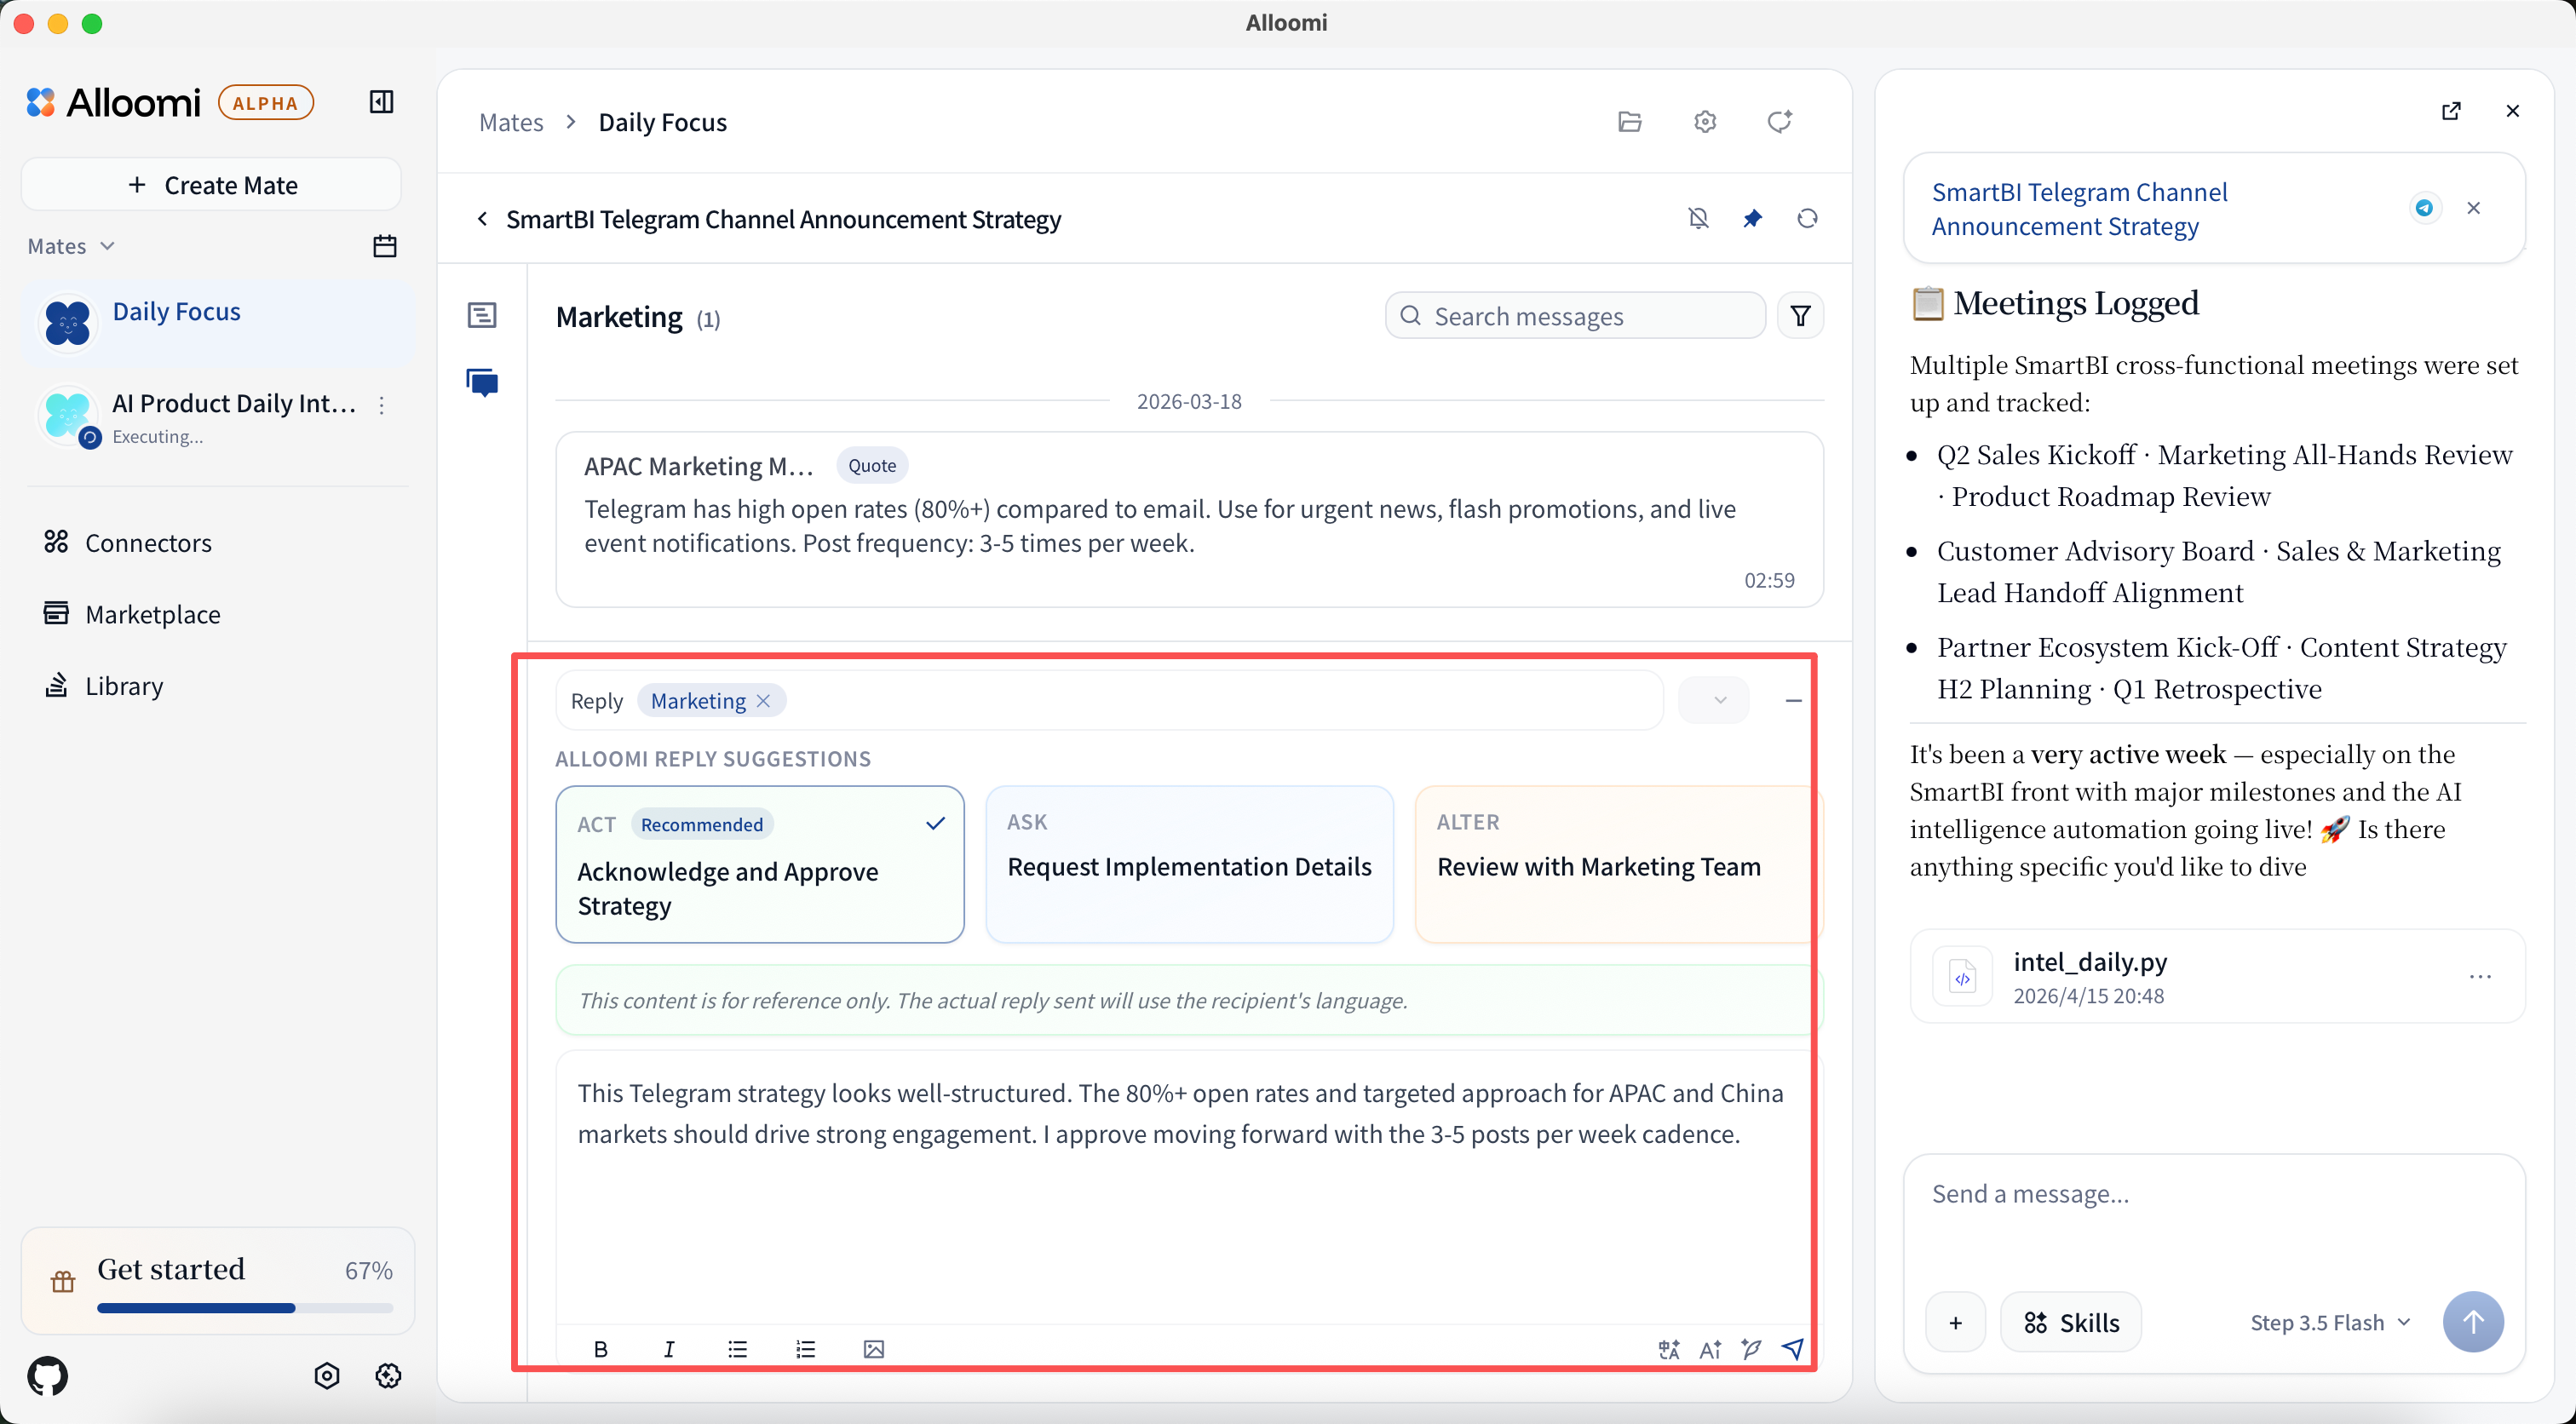Unpin the conversation using the pin icon

(x=1752, y=218)
